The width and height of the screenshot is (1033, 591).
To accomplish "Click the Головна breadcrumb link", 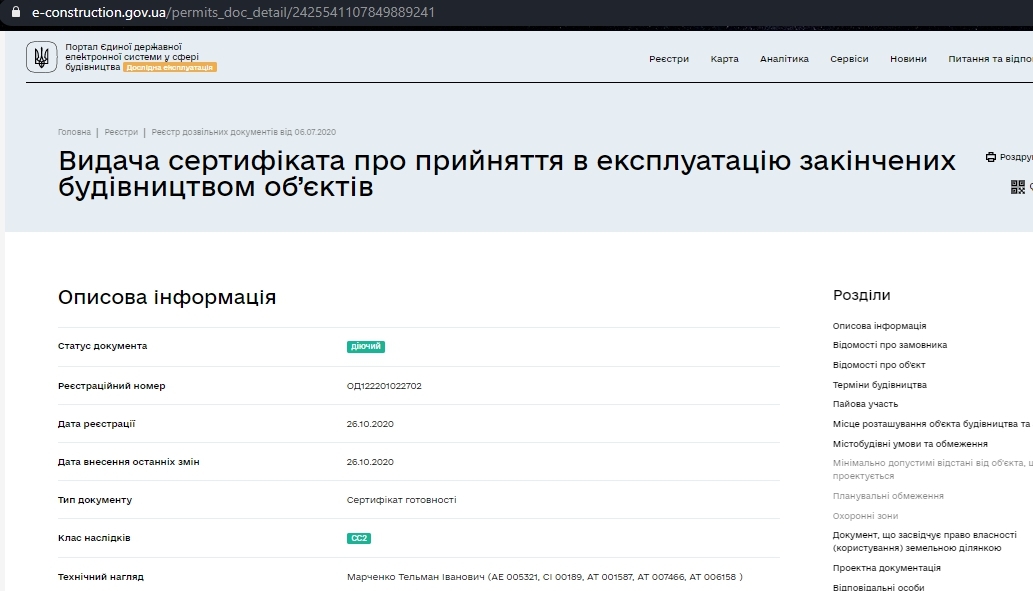I will click(74, 132).
